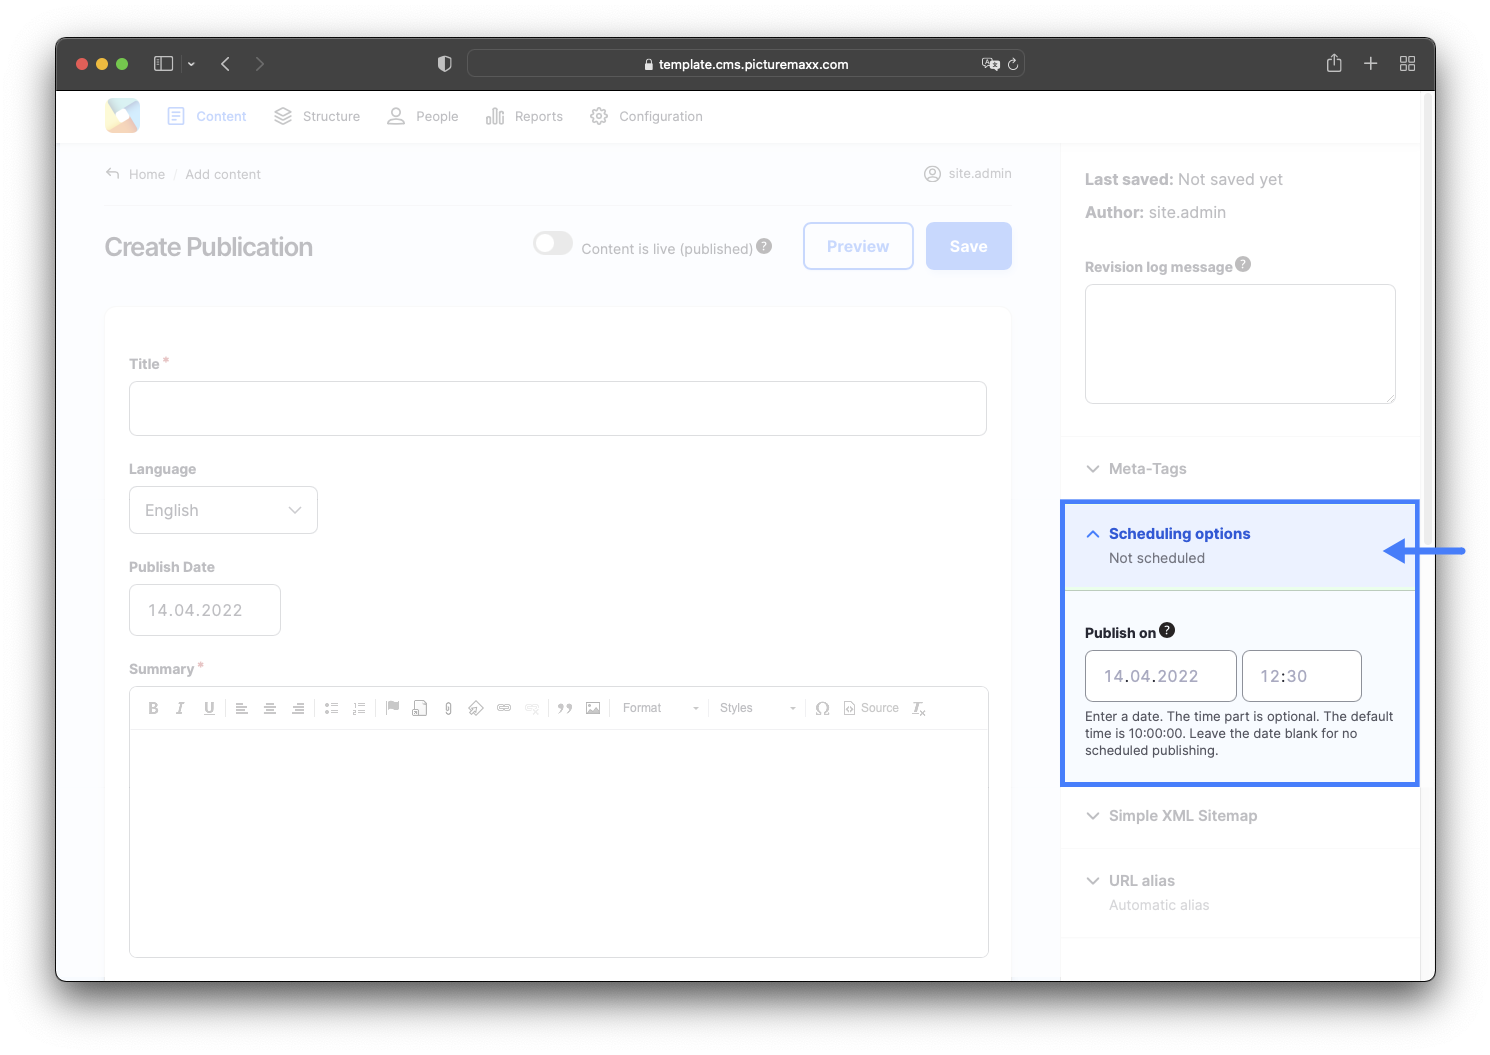The image size is (1490, 1055).
Task: Open help icon next to Publish on
Action: [1167, 630]
